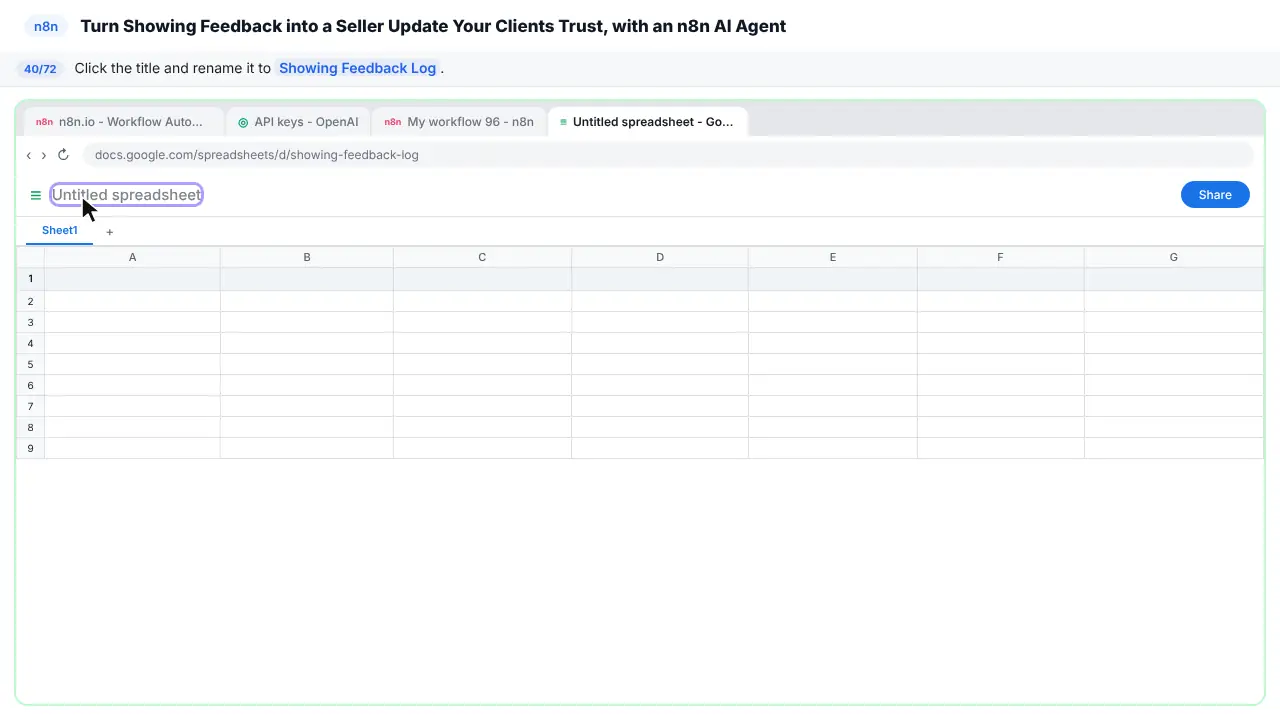1280x720 pixels.
Task: Reload the page with the refresh icon
Action: point(63,155)
